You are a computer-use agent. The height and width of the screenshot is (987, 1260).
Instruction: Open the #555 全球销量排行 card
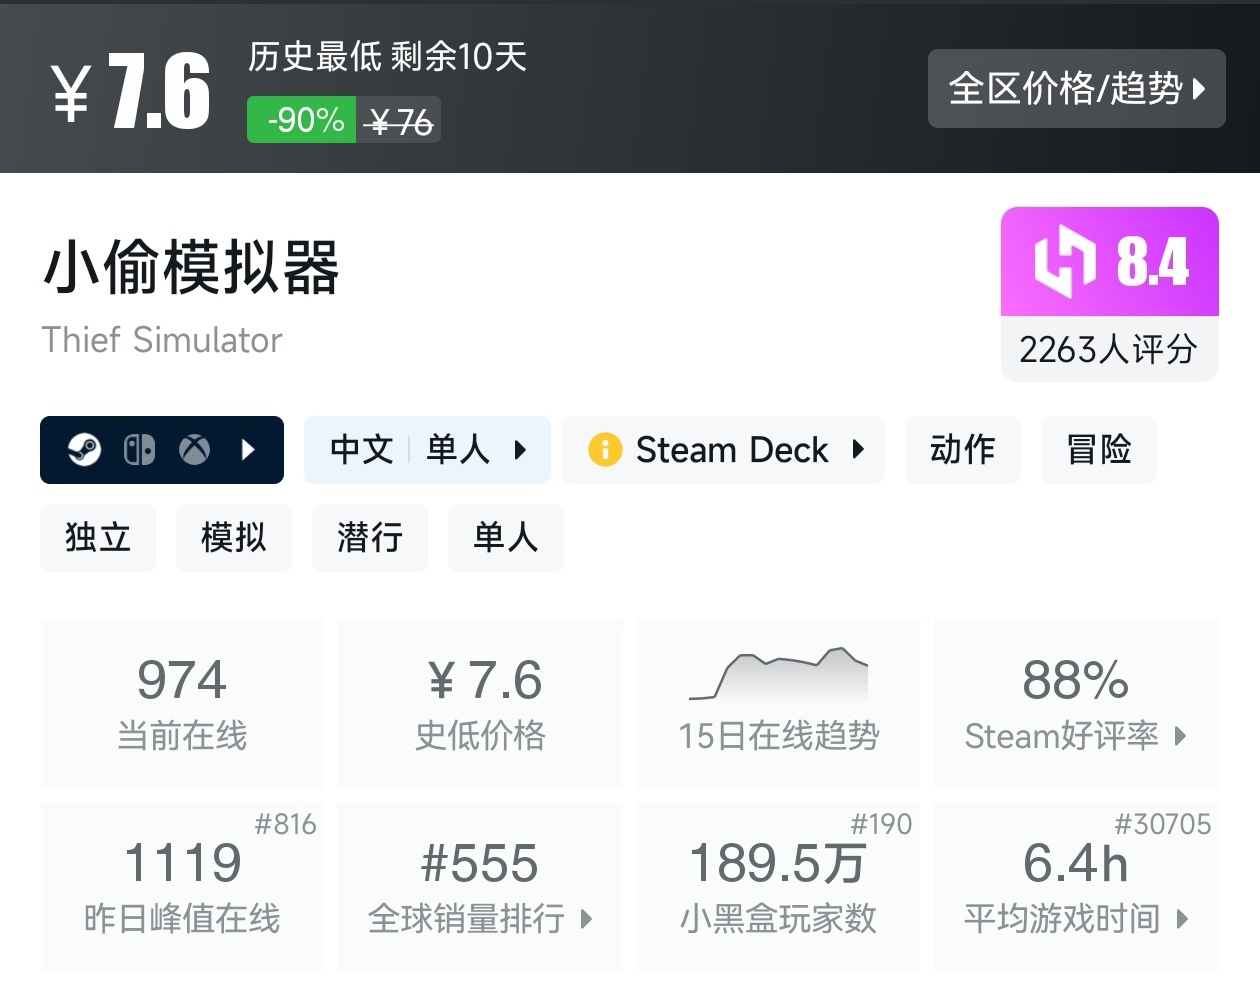pyautogui.click(x=480, y=886)
